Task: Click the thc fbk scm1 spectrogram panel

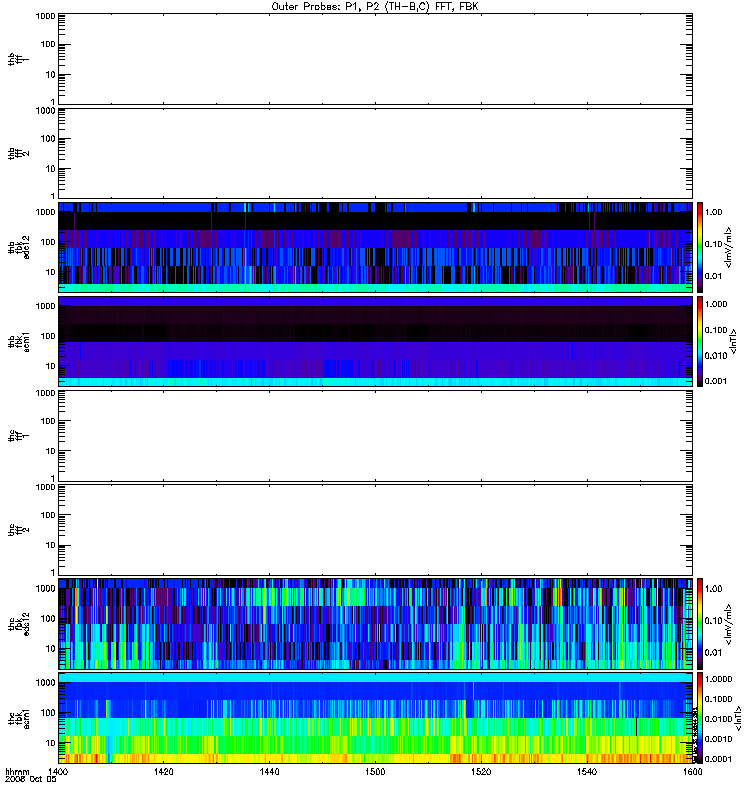Action: (375, 718)
